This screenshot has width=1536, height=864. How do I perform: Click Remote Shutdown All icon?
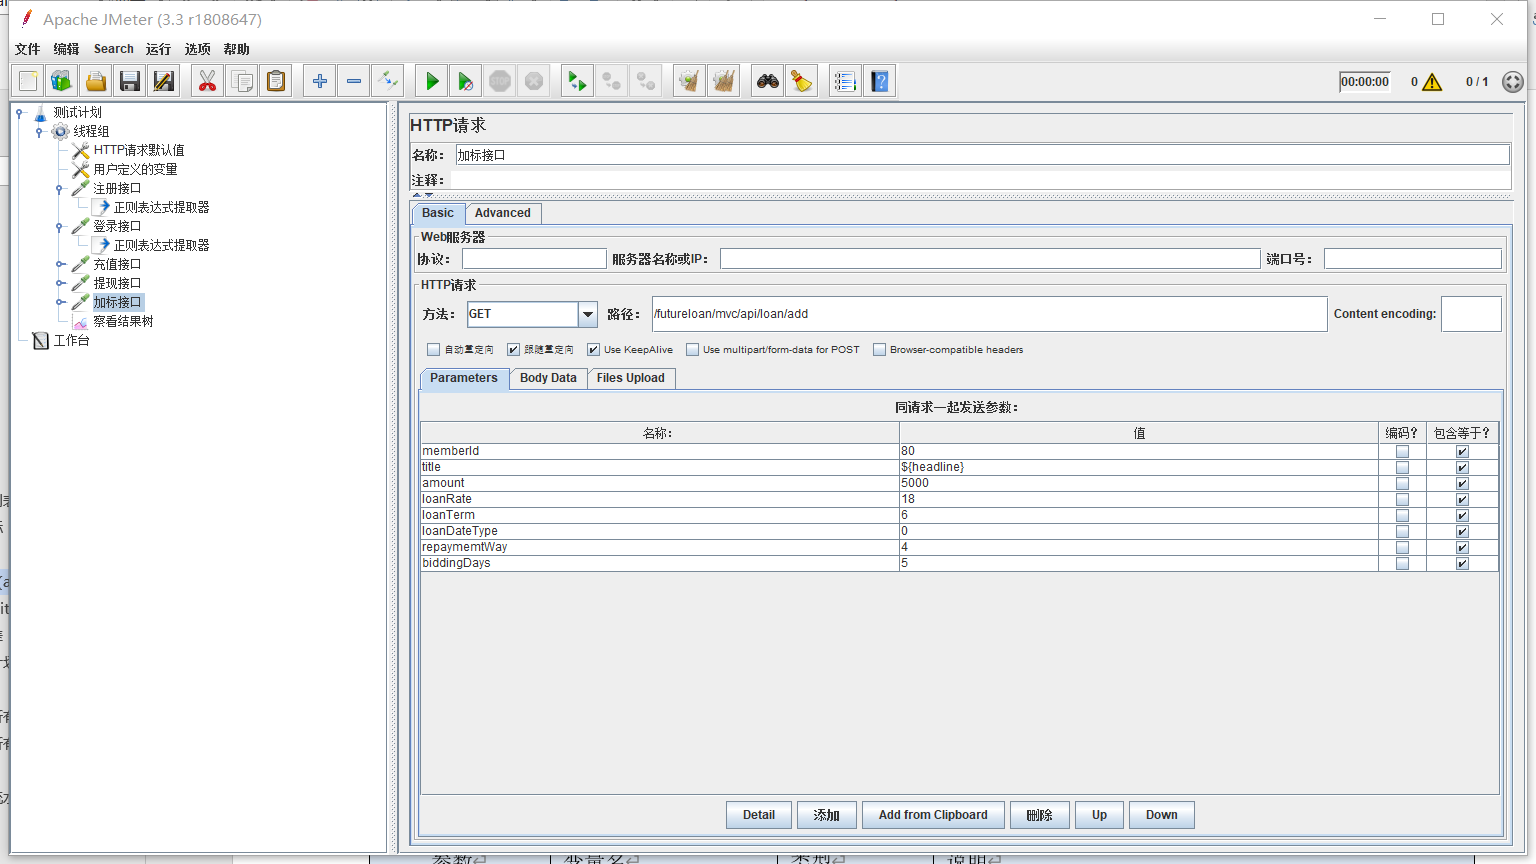[646, 81]
